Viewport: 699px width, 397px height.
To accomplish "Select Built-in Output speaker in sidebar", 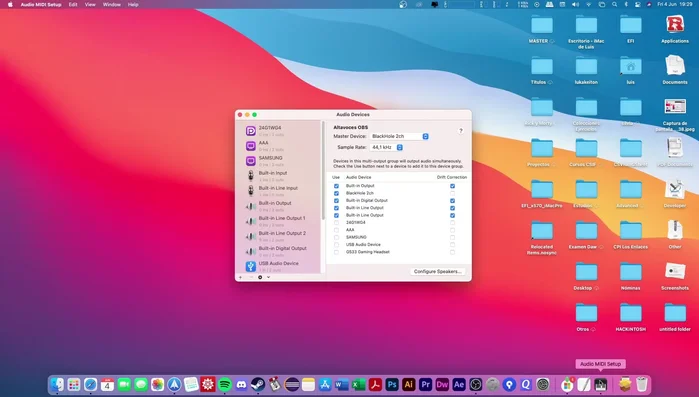I will point(279,206).
